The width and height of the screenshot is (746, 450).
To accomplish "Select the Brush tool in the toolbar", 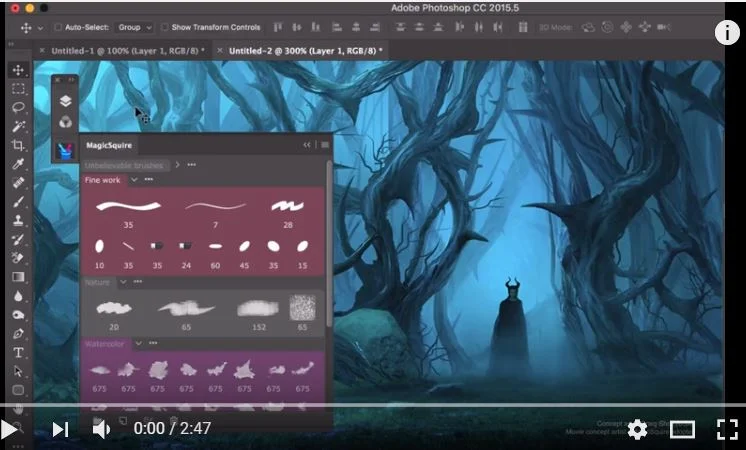I will [18, 202].
